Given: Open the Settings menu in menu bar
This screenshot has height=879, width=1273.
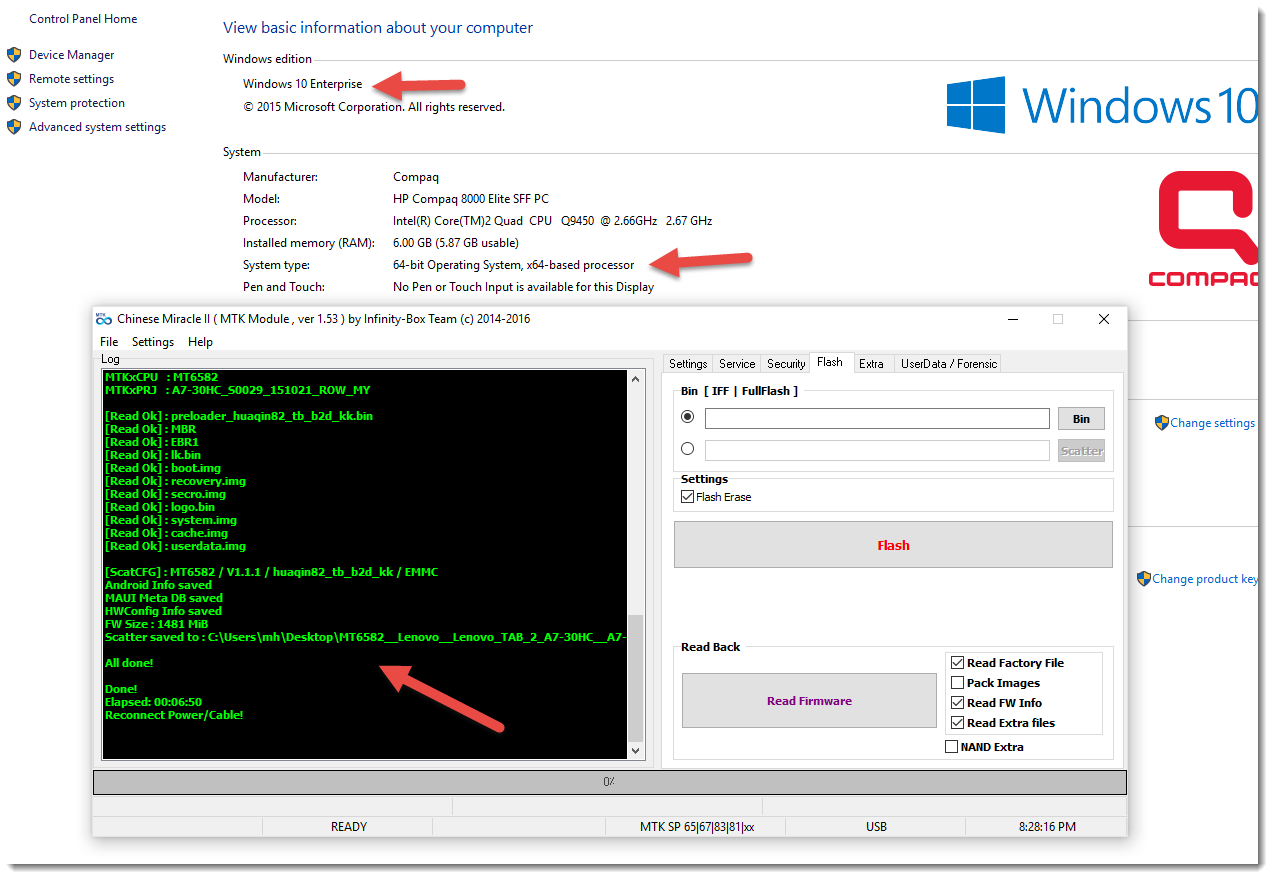Looking at the screenshot, I should [153, 342].
